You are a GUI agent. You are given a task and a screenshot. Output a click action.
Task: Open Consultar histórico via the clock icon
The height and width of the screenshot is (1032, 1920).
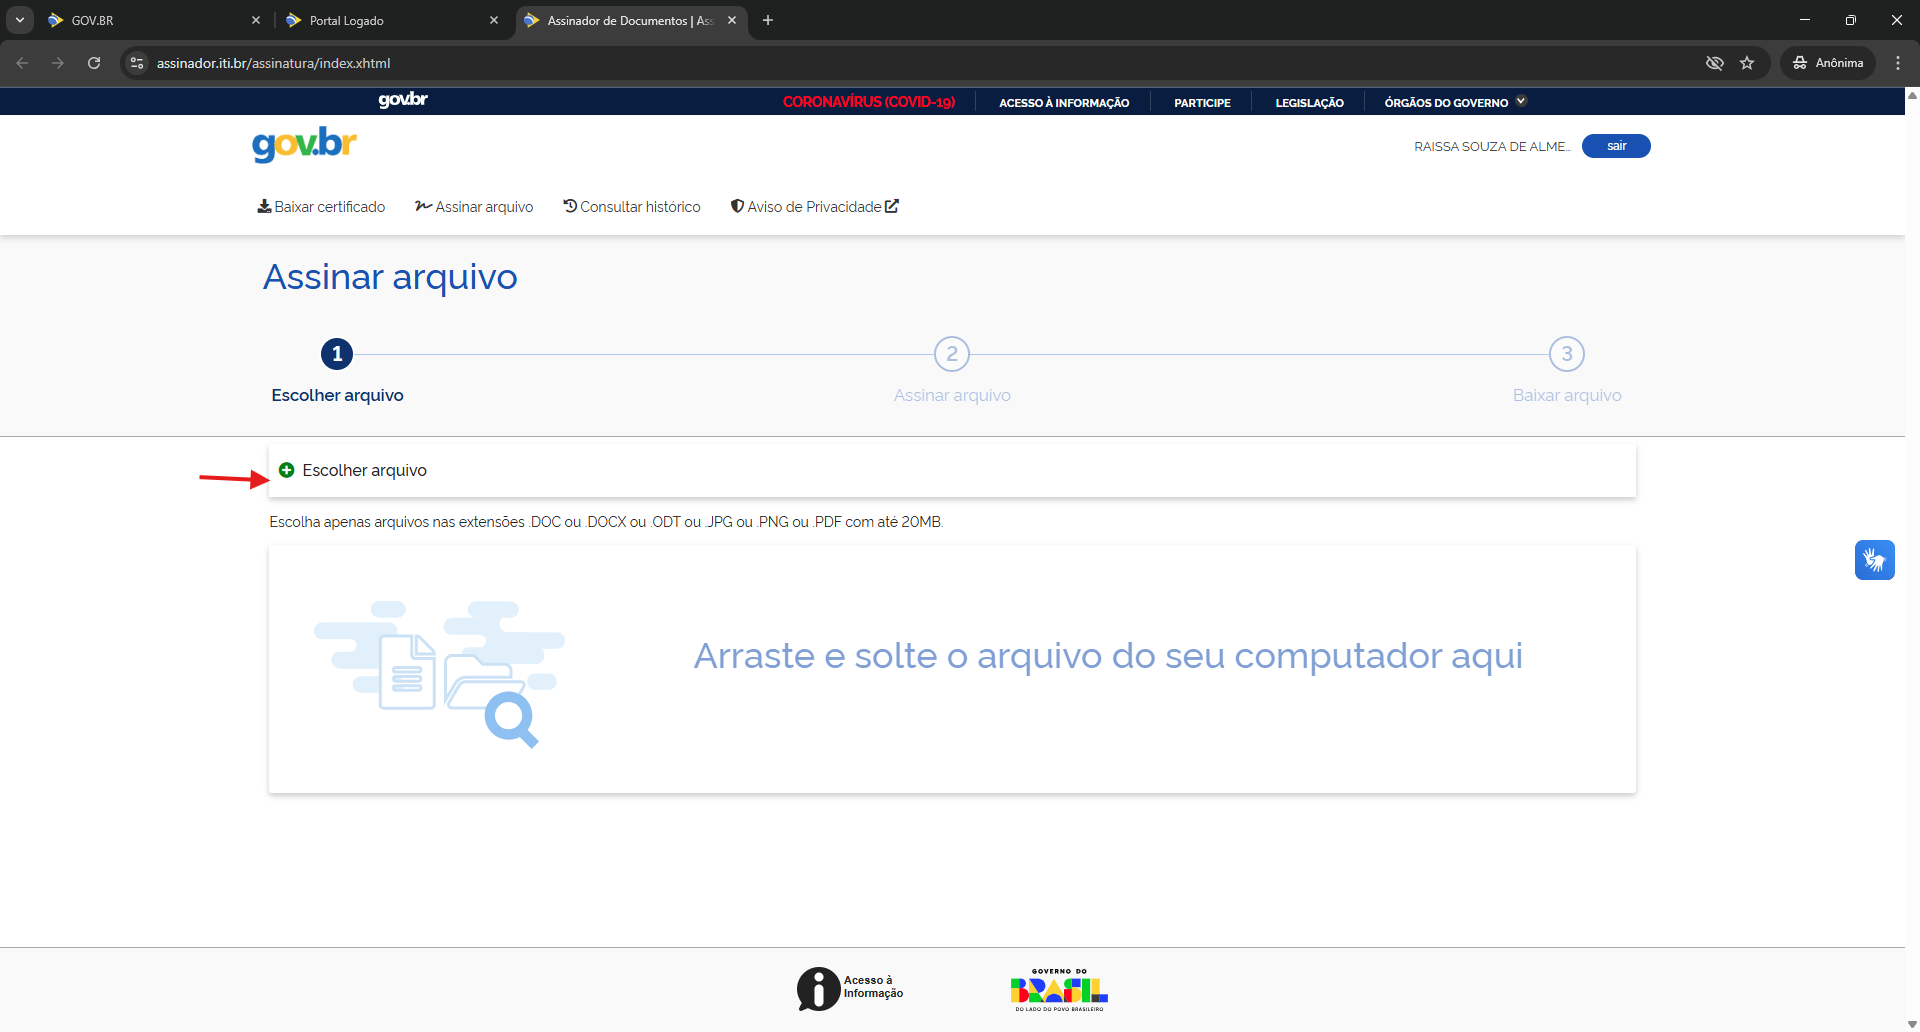point(569,206)
